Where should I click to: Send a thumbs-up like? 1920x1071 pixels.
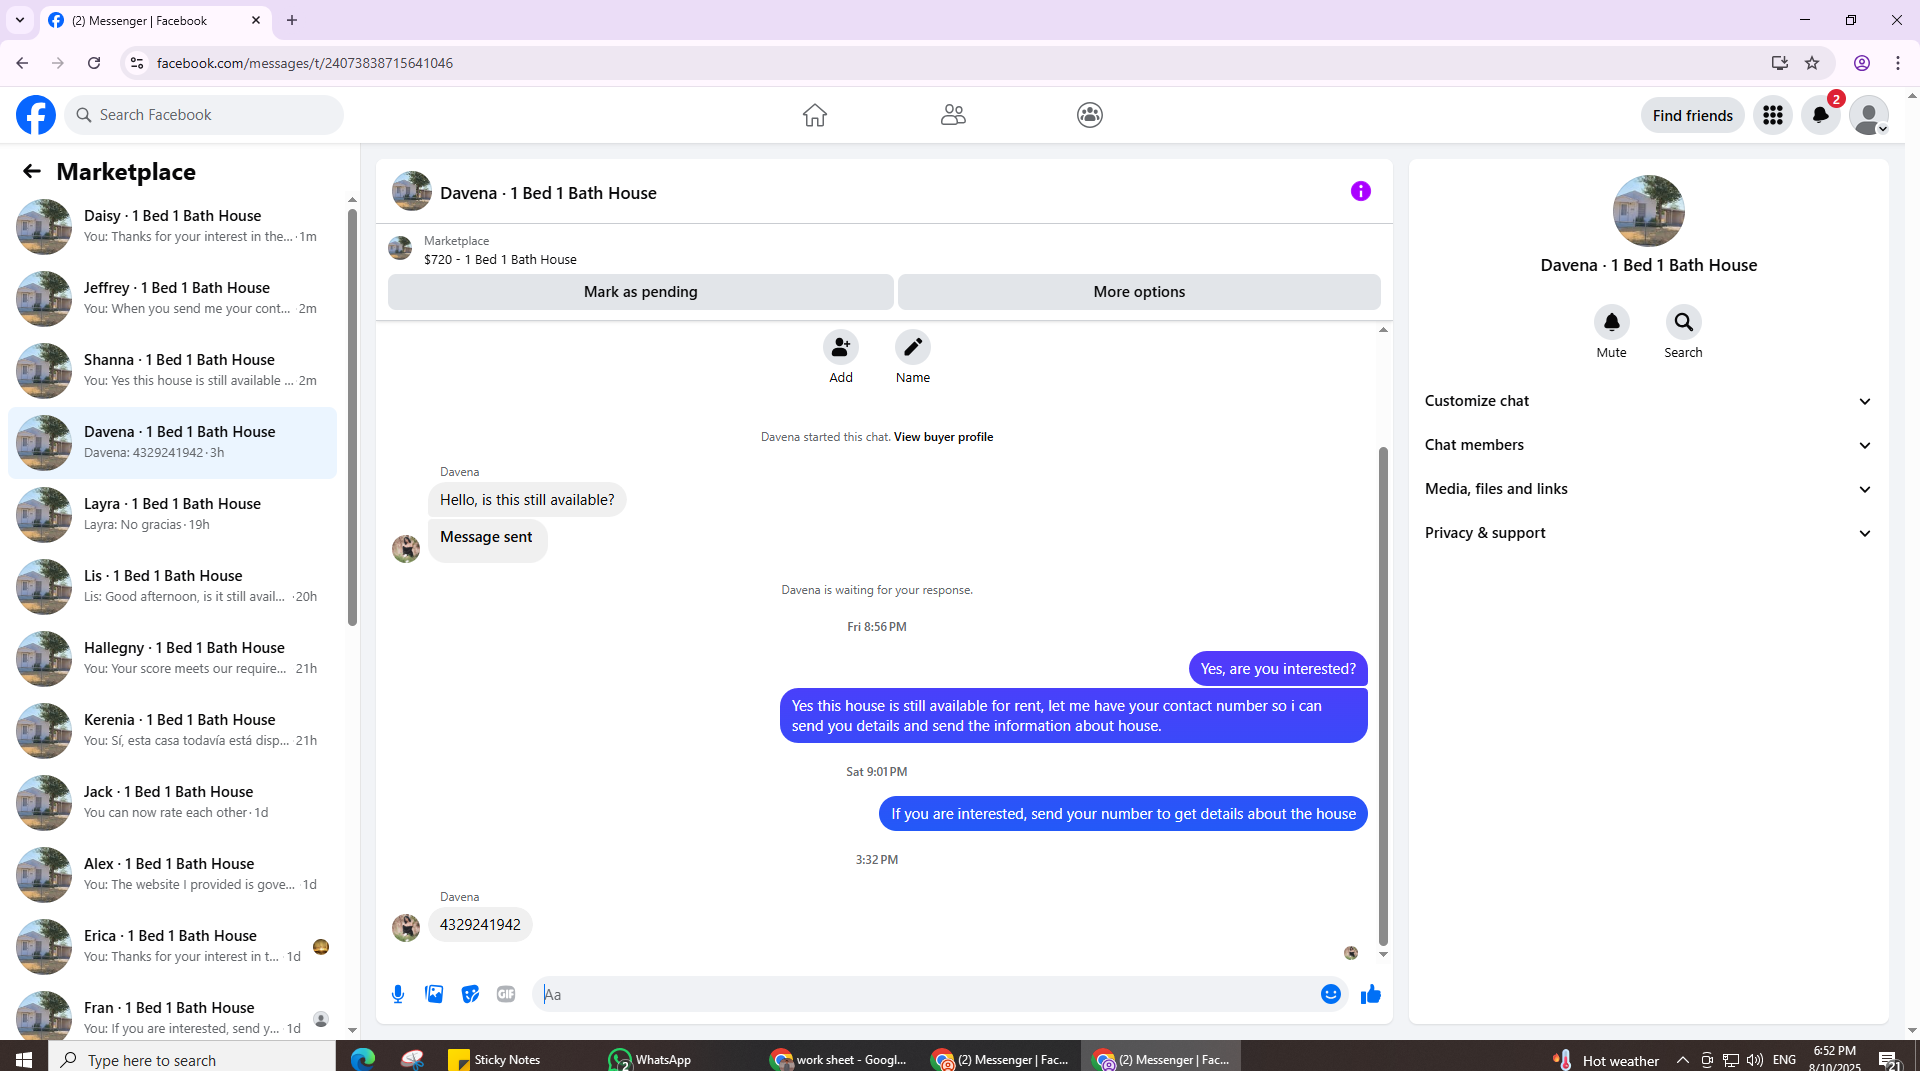1371,994
